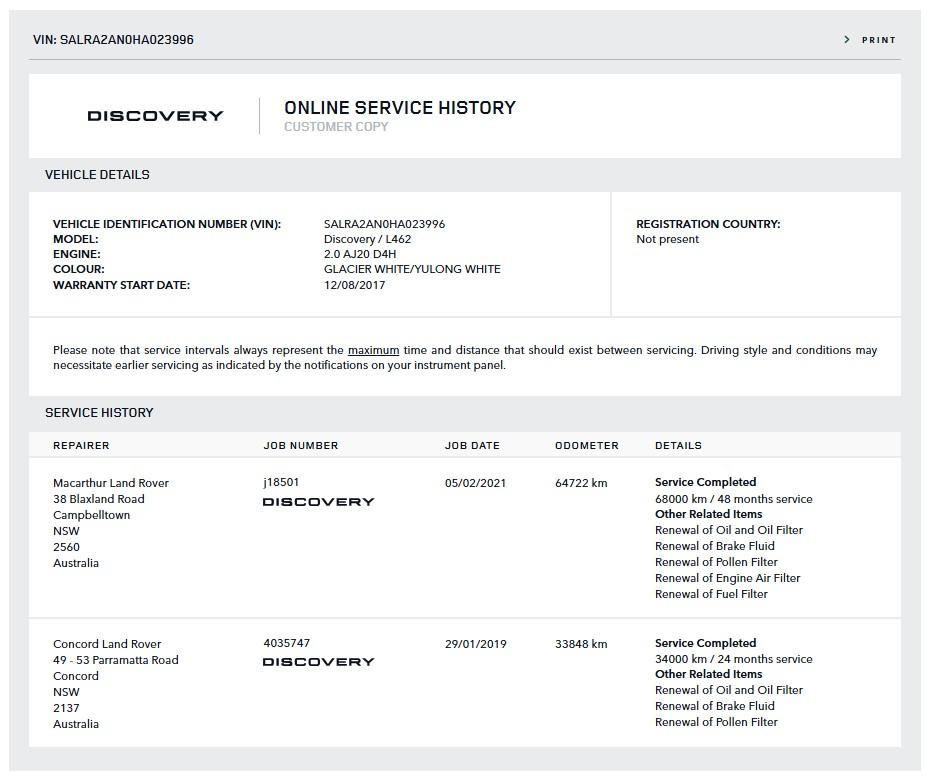Click the chevron arrow beside PRINT
Viewport: 928px width, 780px height.
[847, 40]
